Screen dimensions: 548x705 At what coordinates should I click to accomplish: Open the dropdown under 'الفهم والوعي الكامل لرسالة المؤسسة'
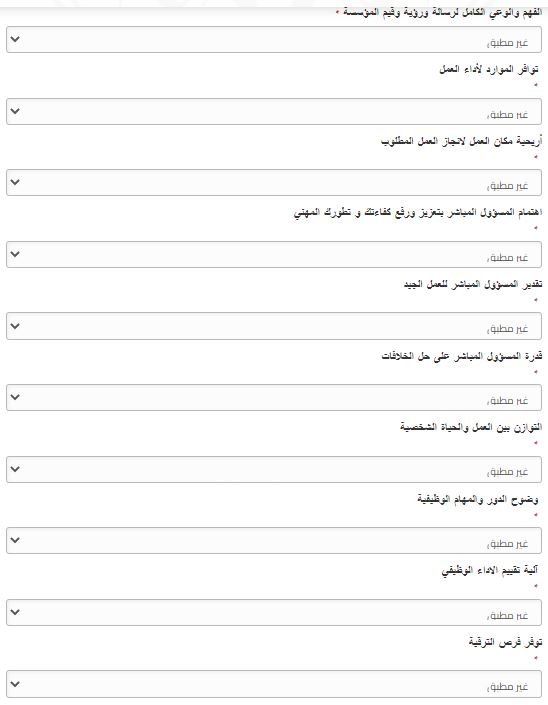point(274,40)
